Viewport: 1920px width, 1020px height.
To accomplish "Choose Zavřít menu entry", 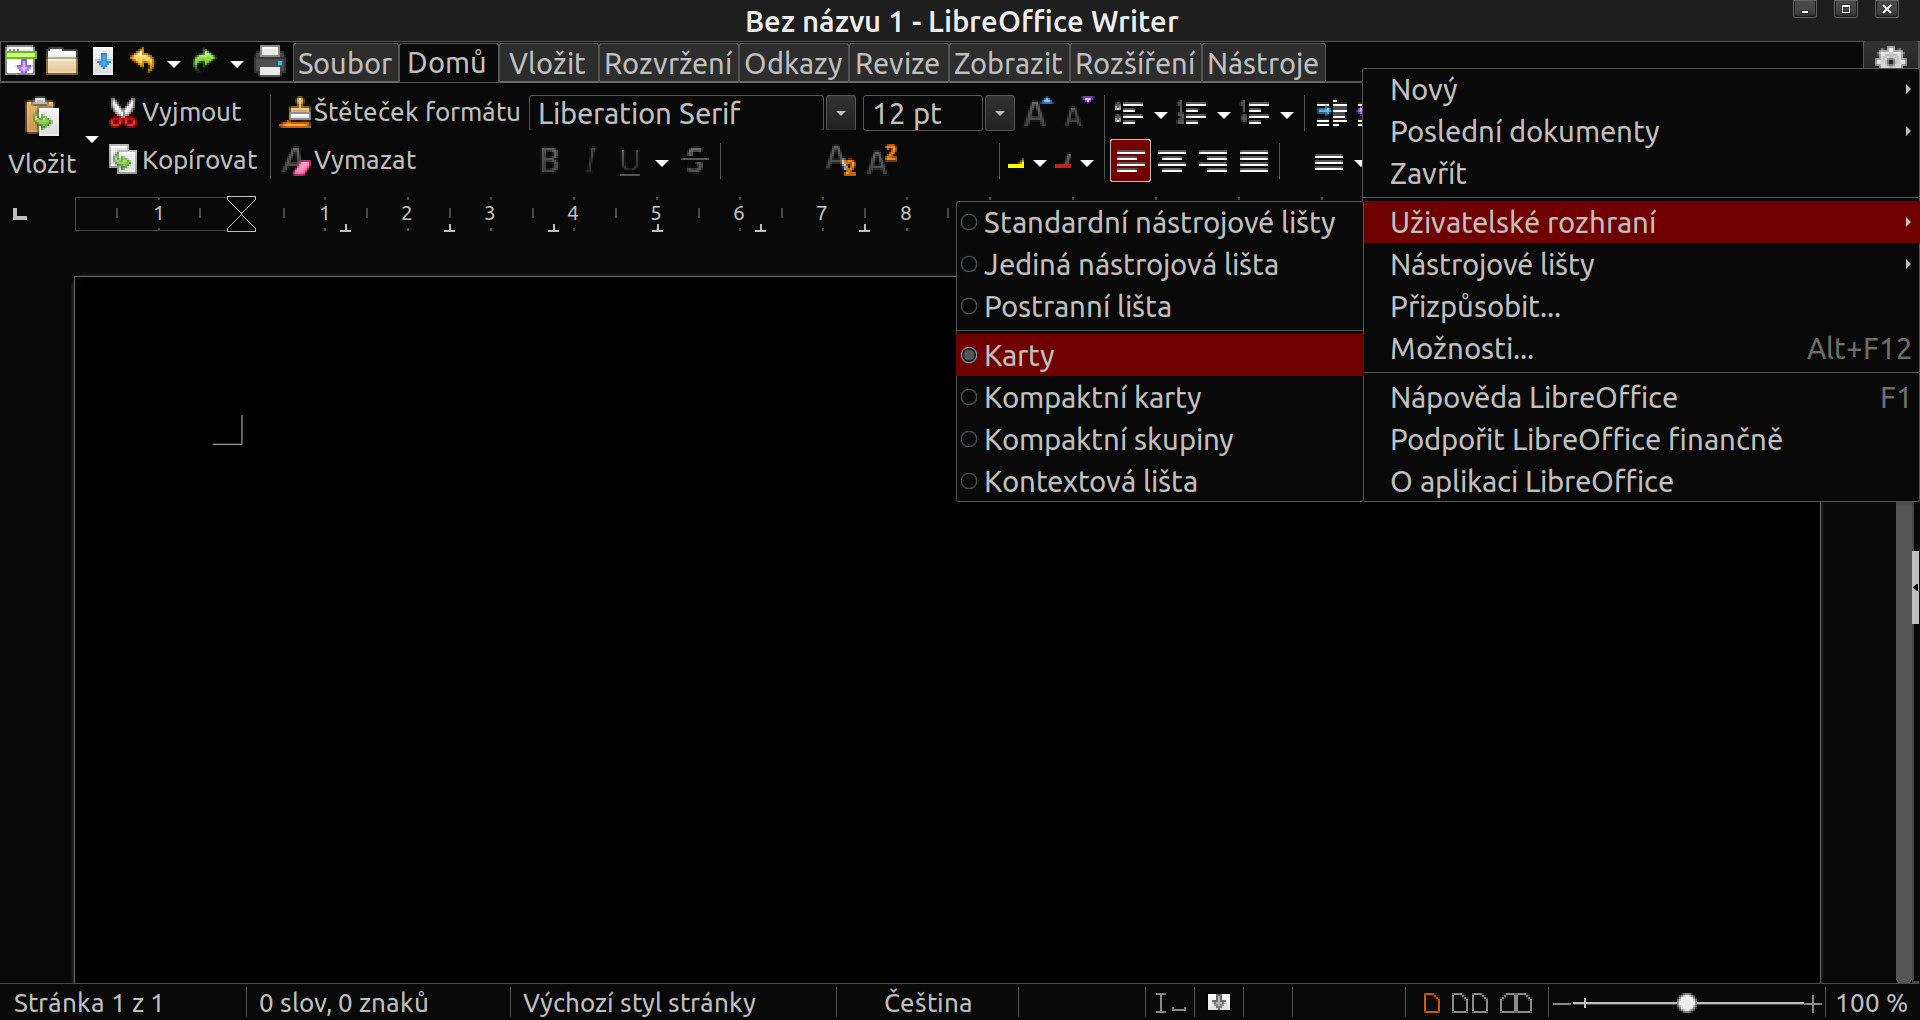I will click(1641, 173).
